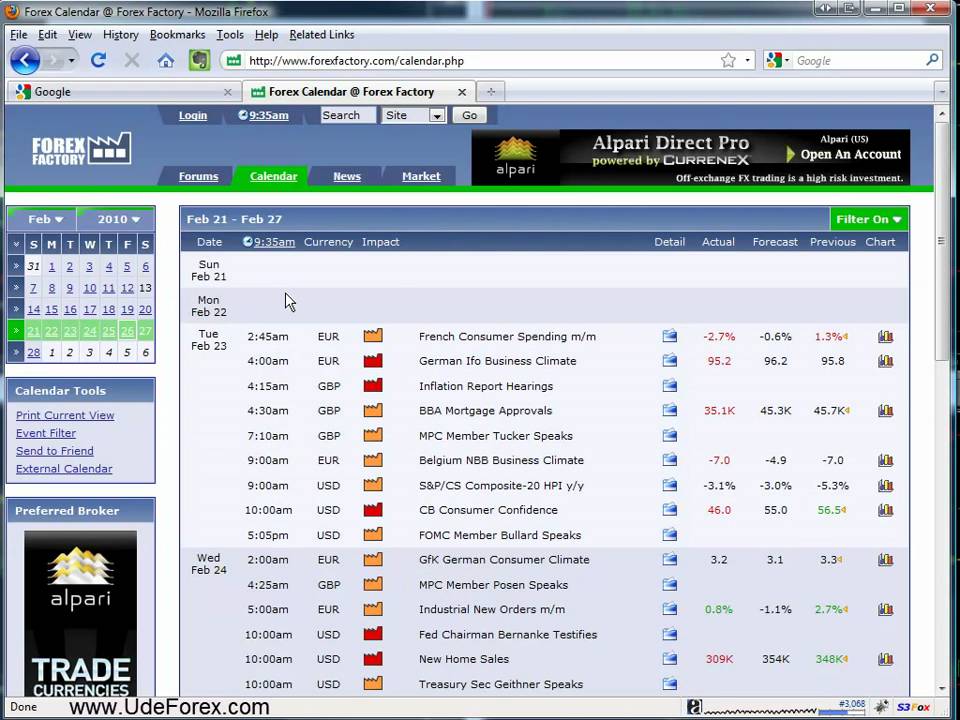Open a new tab with the plus button
Viewport: 960px width, 720px height.
coord(490,92)
